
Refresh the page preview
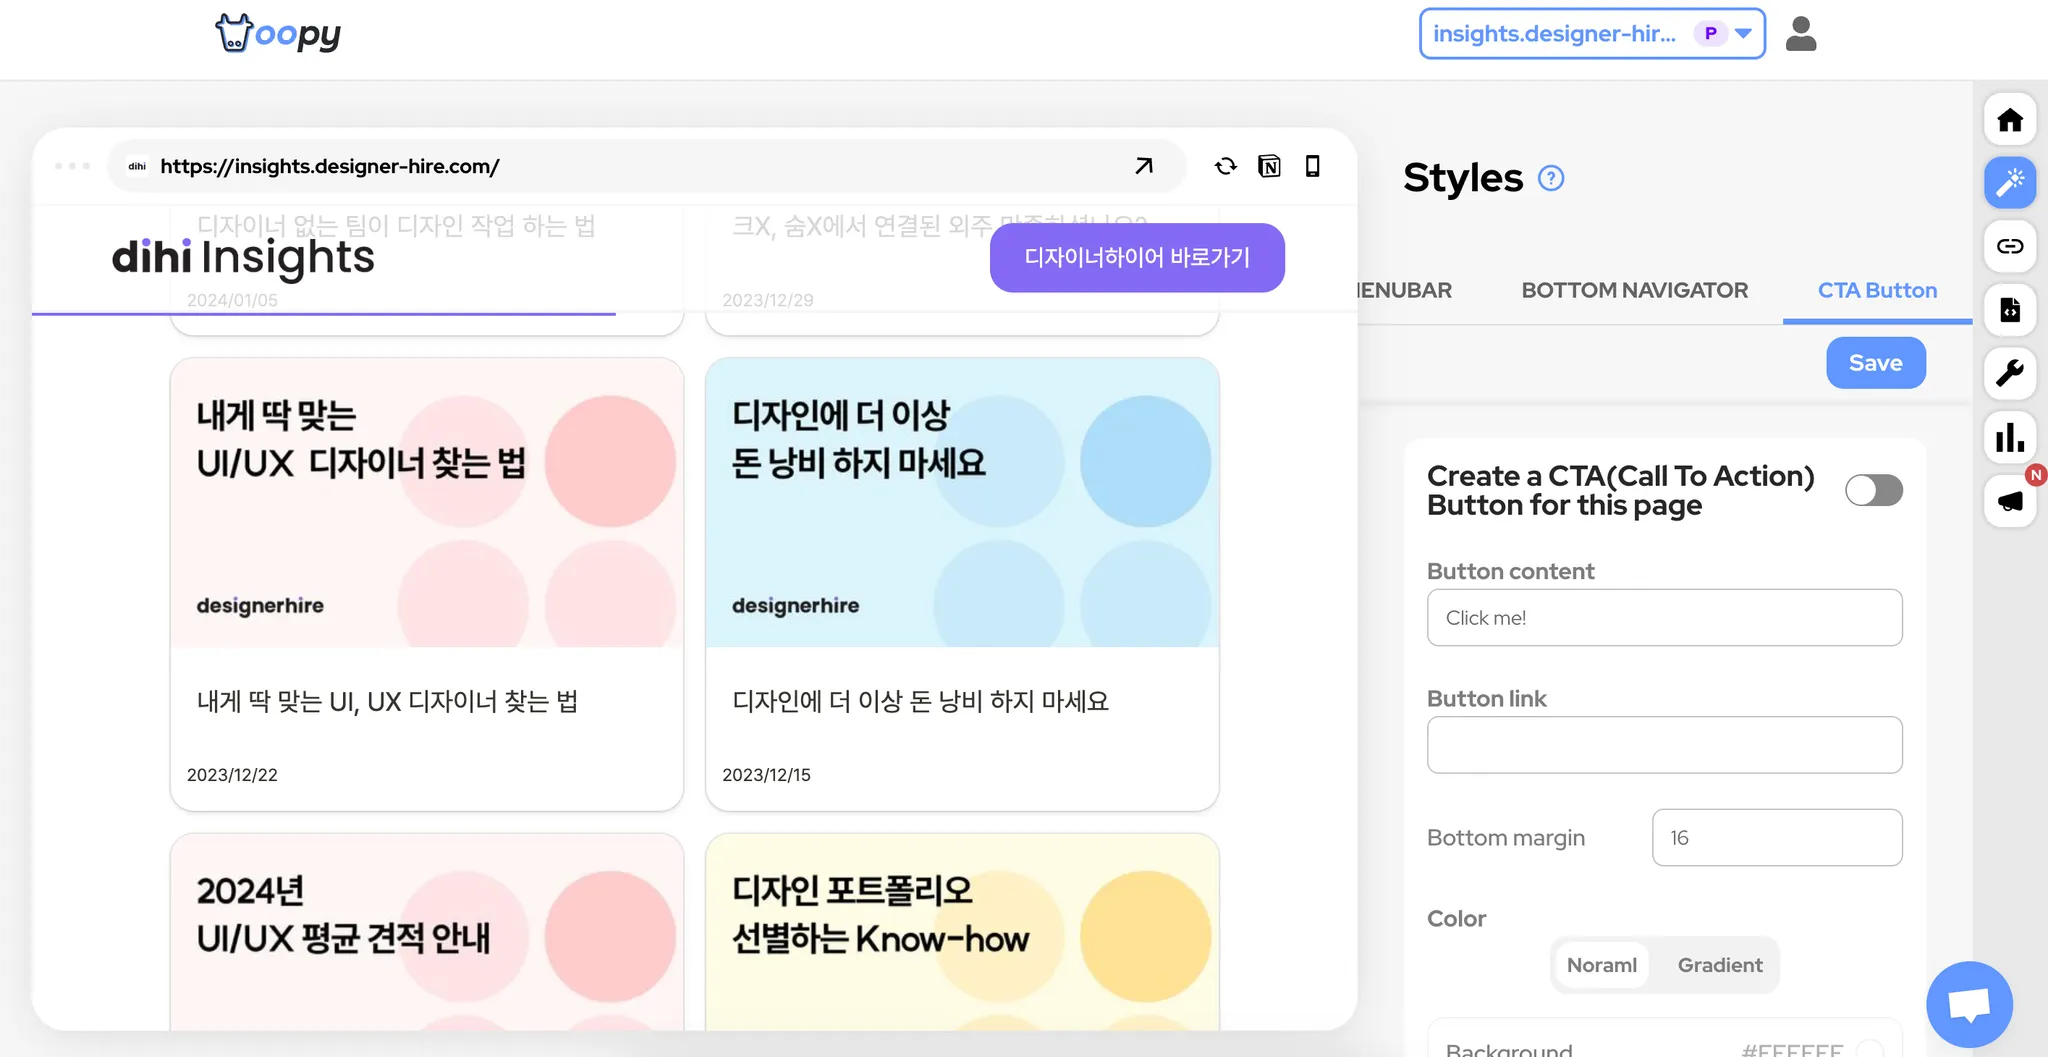[1226, 166]
